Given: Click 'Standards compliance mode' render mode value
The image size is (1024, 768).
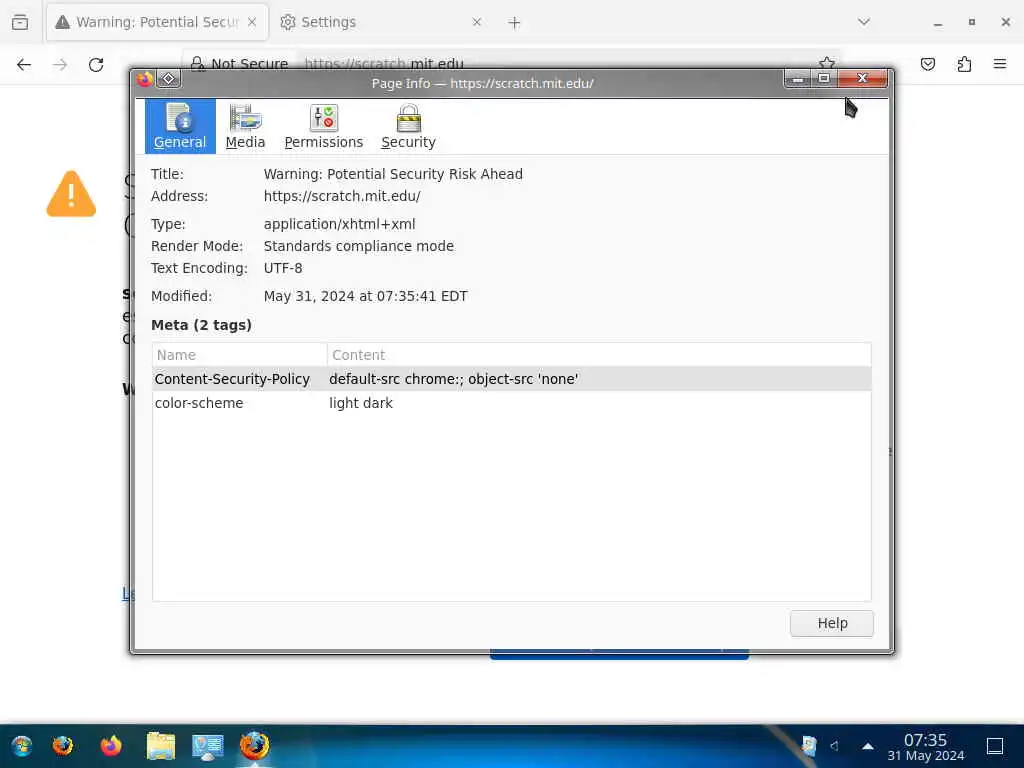Looking at the screenshot, I should [359, 246].
